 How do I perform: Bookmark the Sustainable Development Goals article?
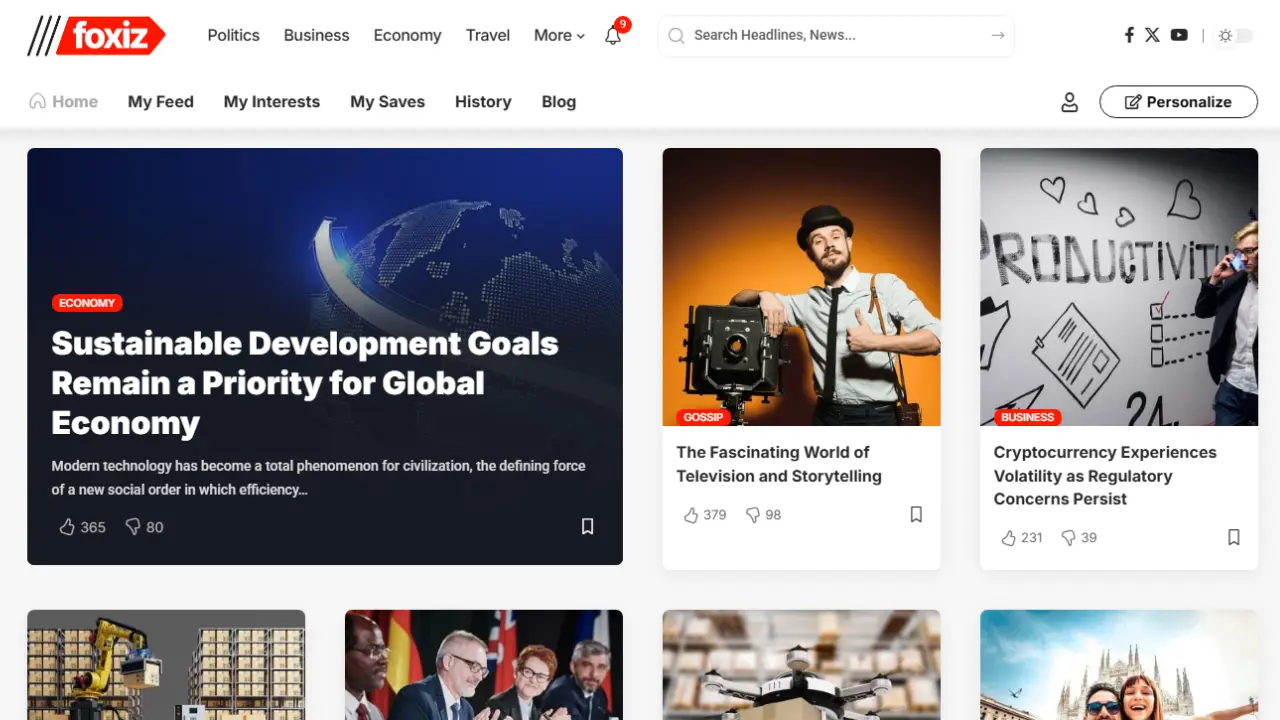click(x=588, y=526)
